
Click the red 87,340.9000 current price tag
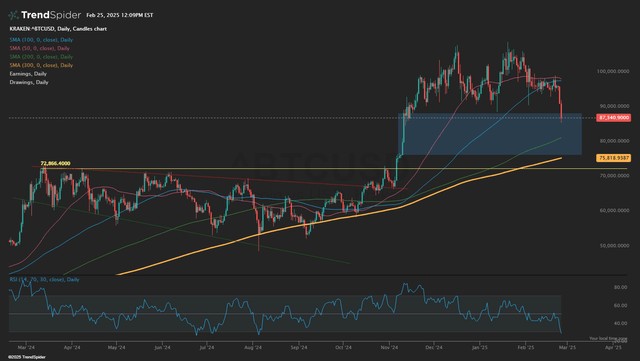click(x=613, y=118)
